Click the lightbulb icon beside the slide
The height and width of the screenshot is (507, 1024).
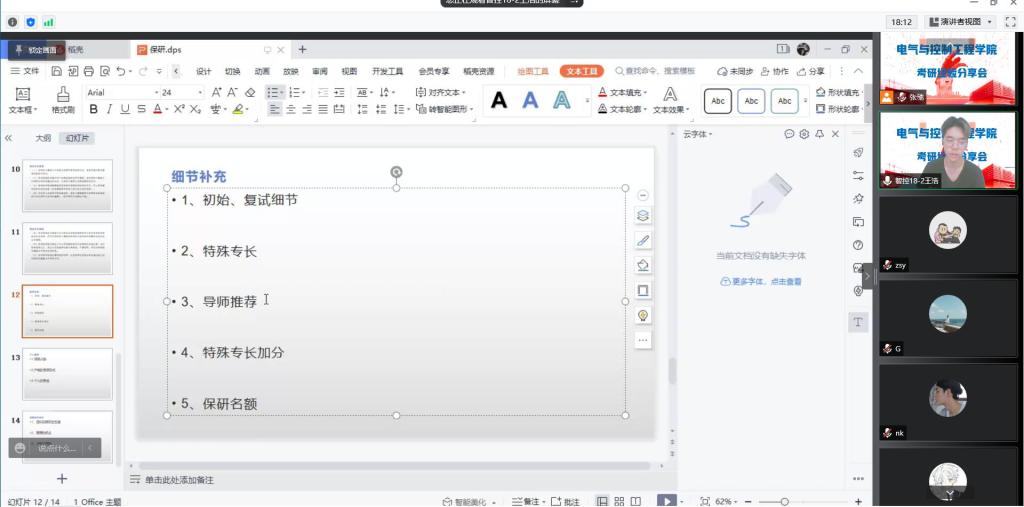click(x=643, y=315)
